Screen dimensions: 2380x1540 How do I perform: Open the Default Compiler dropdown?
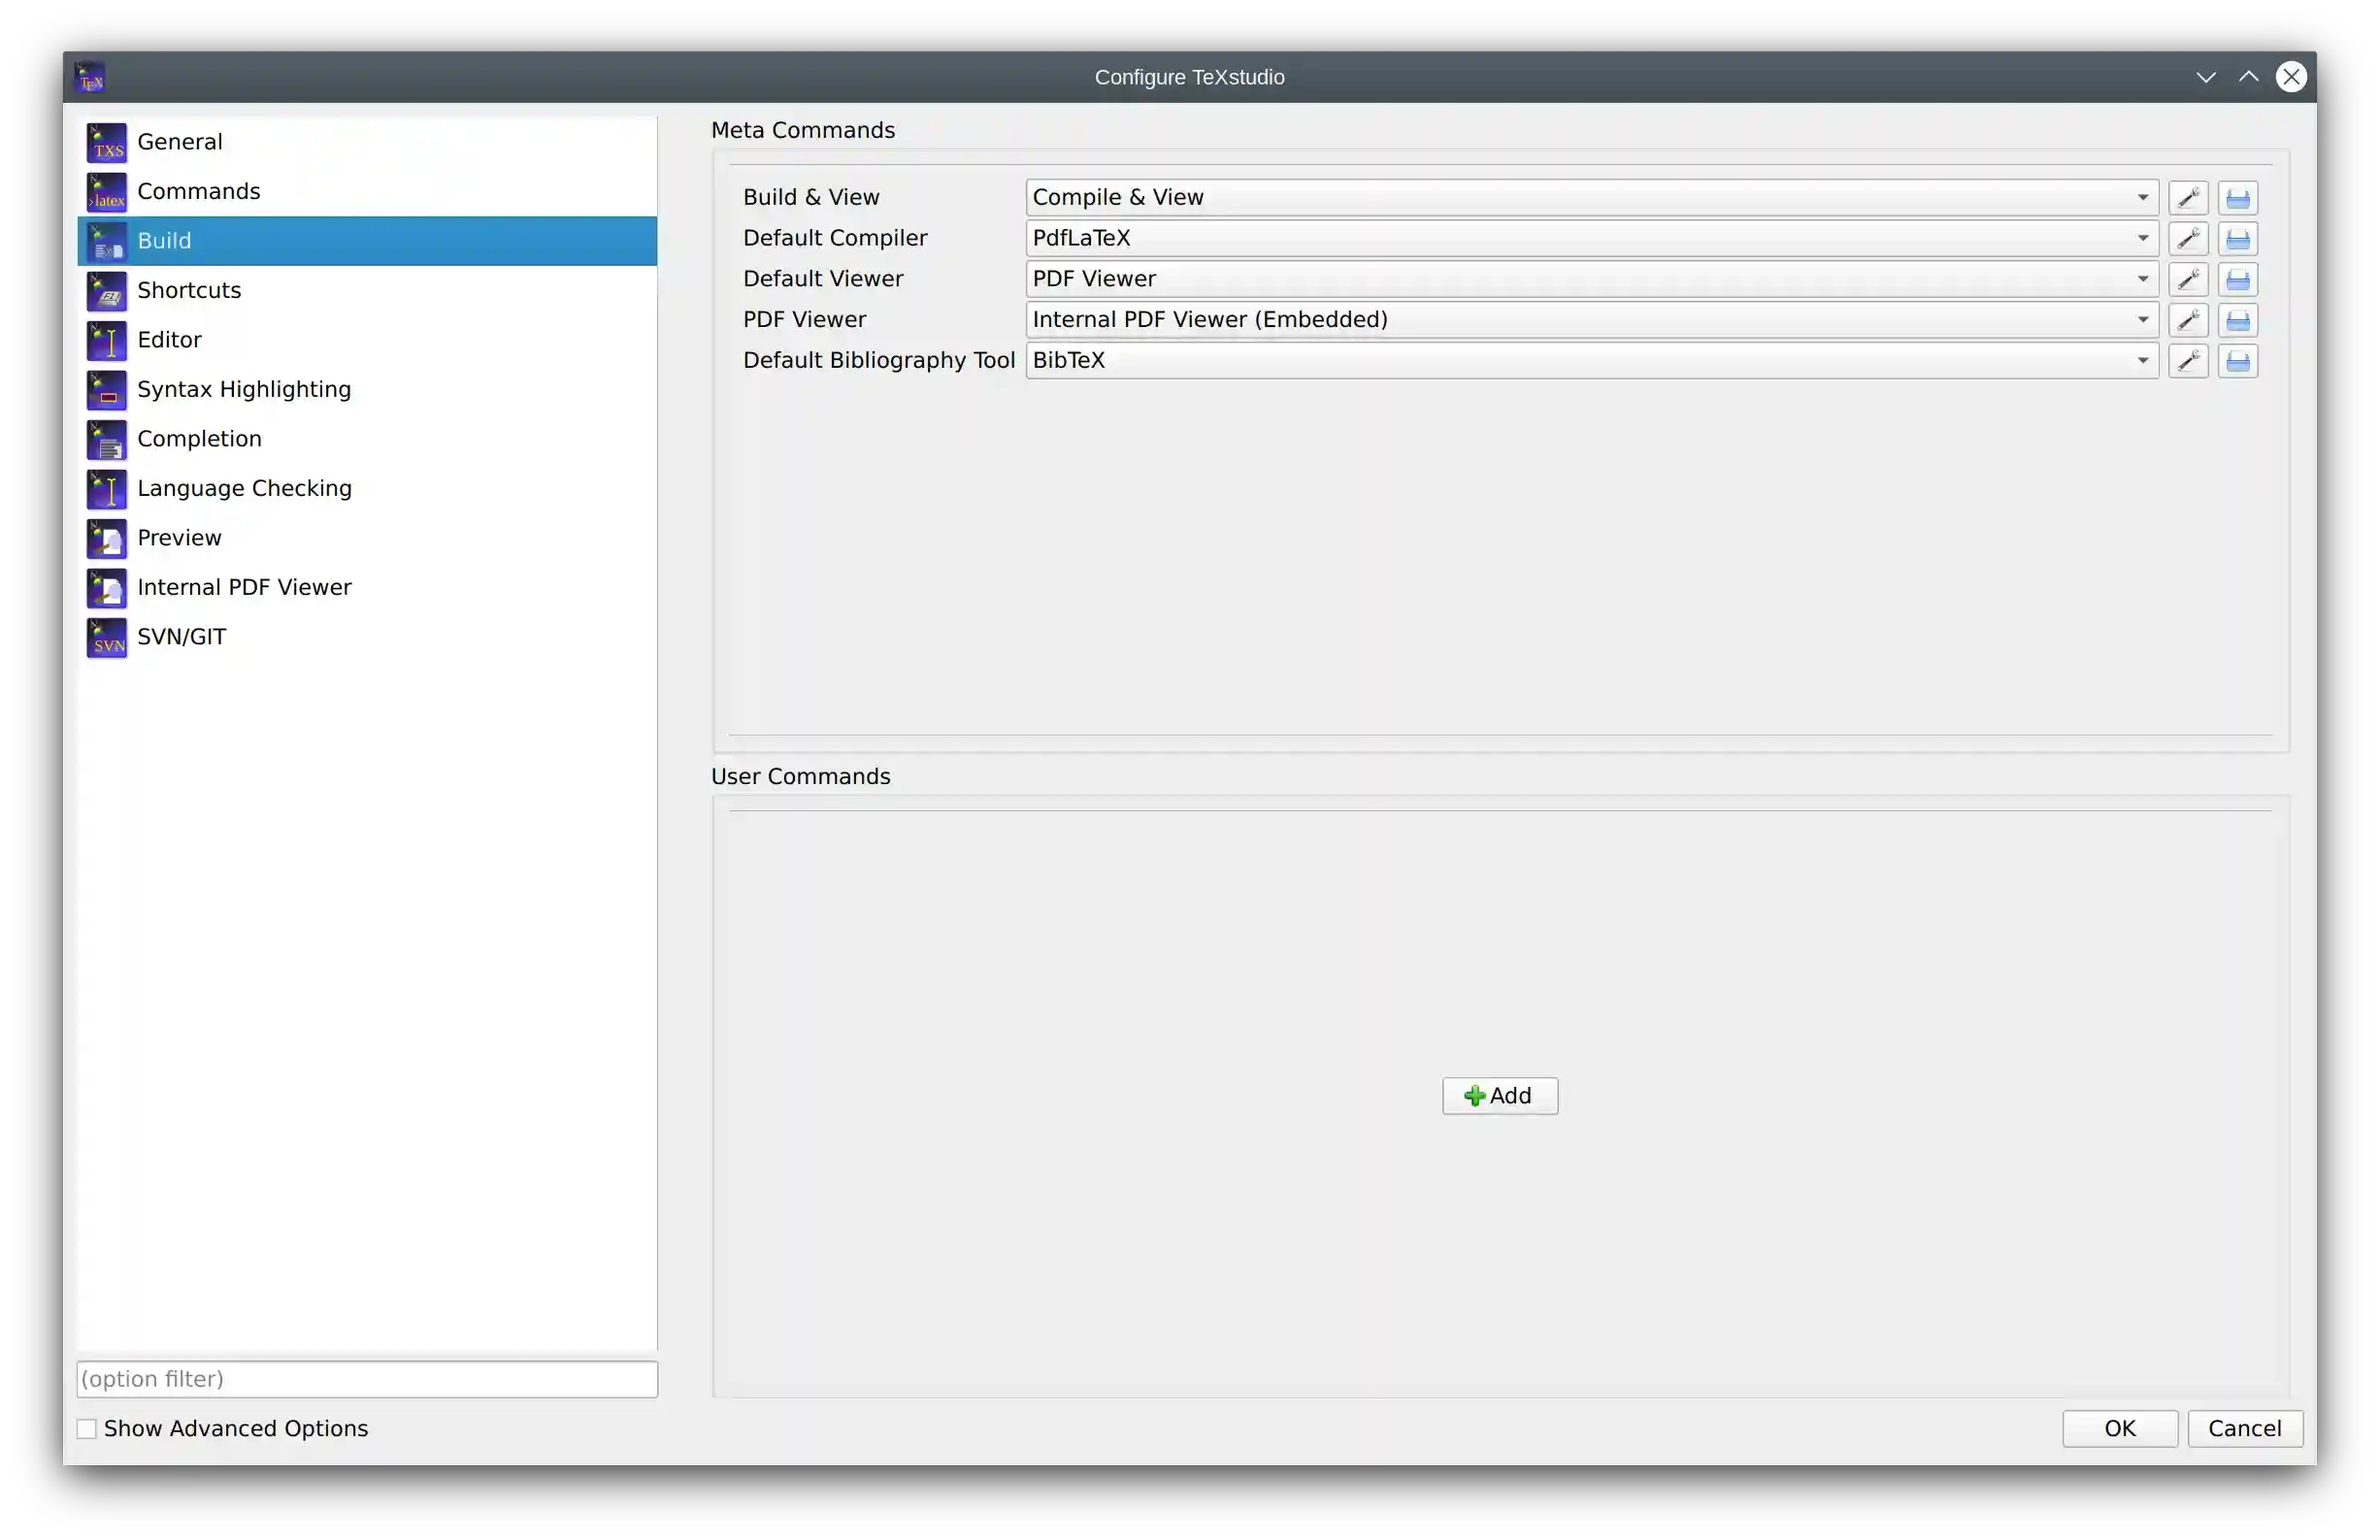pos(2143,238)
